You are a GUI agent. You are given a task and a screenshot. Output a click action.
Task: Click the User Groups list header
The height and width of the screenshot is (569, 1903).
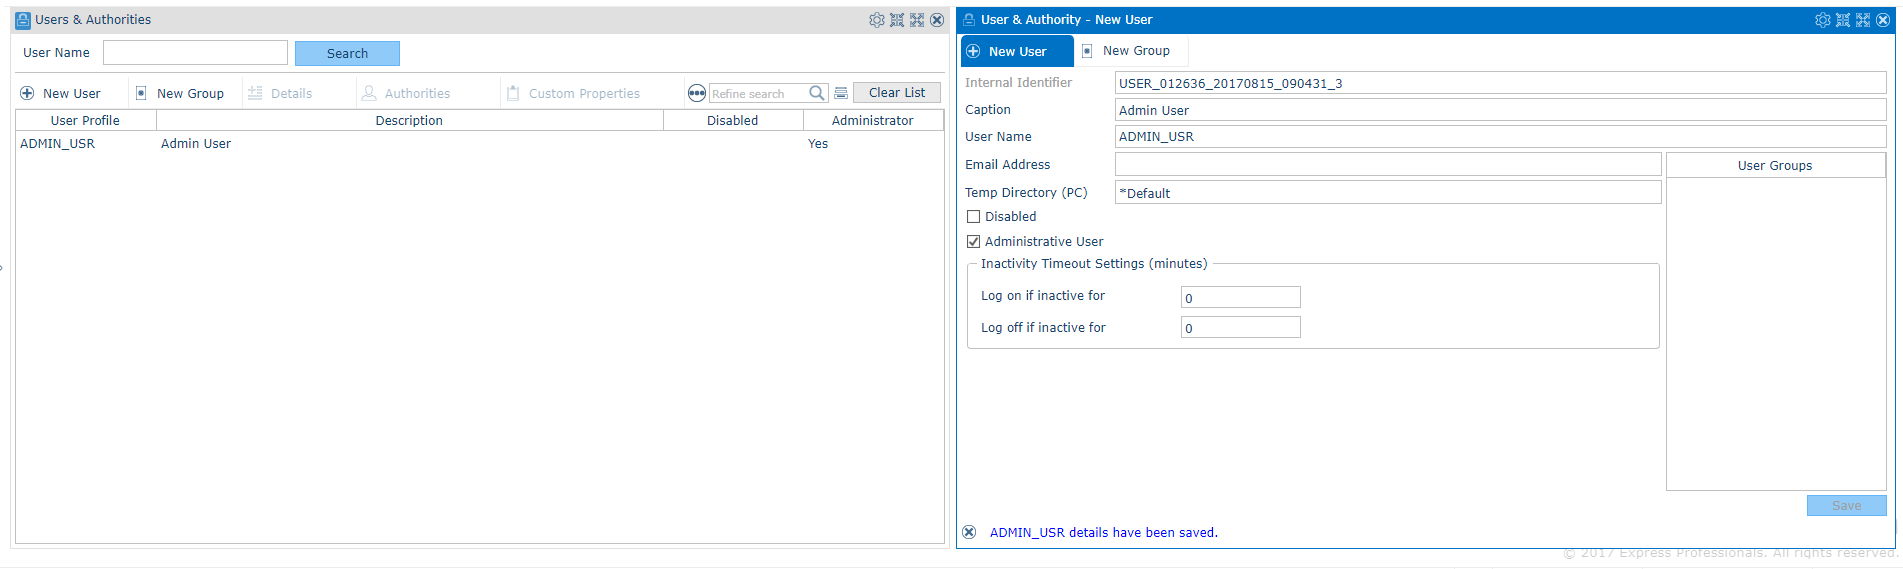[1775, 165]
